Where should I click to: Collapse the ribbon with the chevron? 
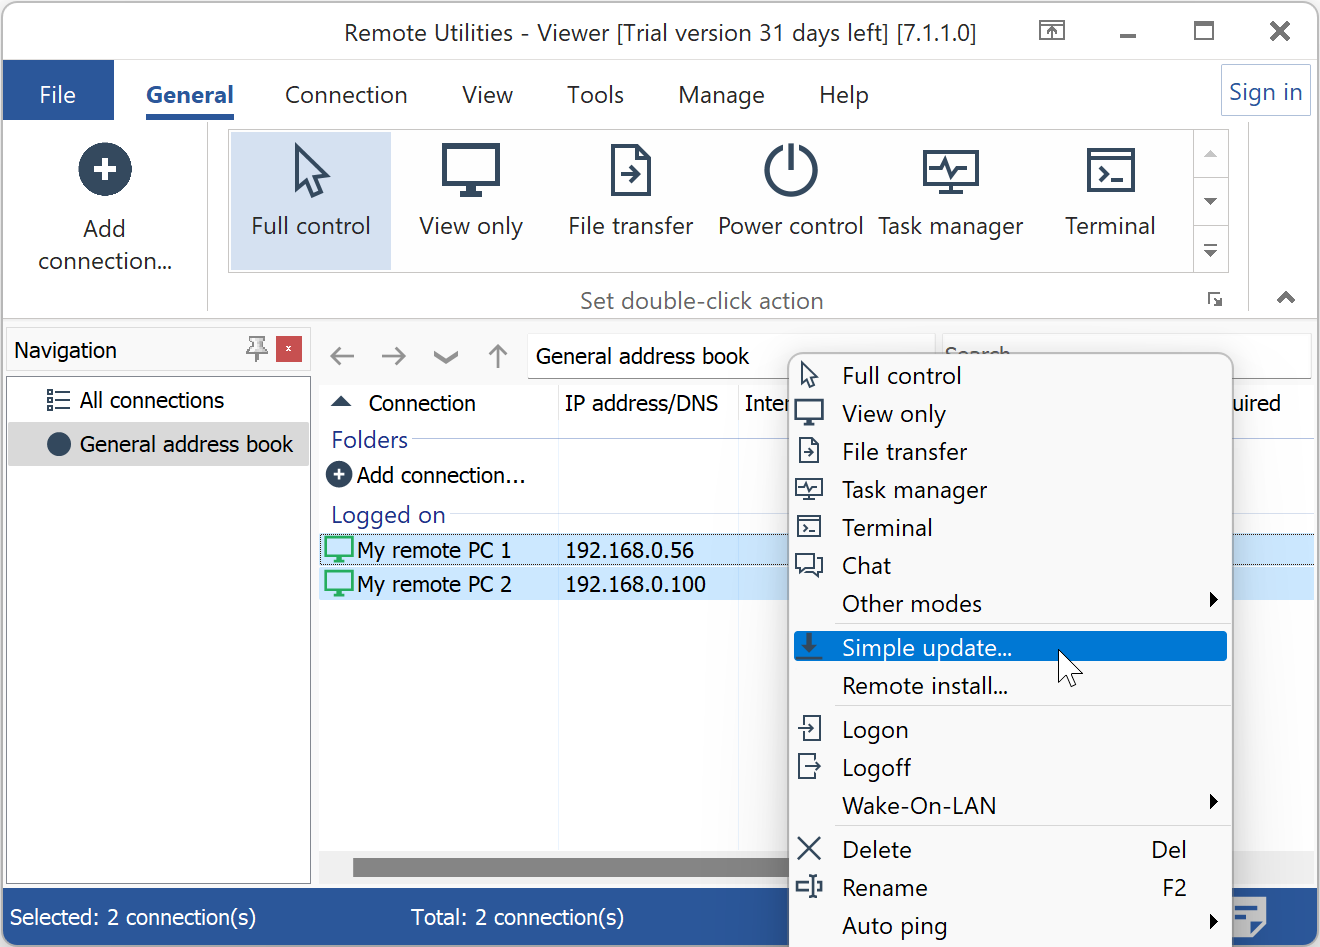(1286, 297)
